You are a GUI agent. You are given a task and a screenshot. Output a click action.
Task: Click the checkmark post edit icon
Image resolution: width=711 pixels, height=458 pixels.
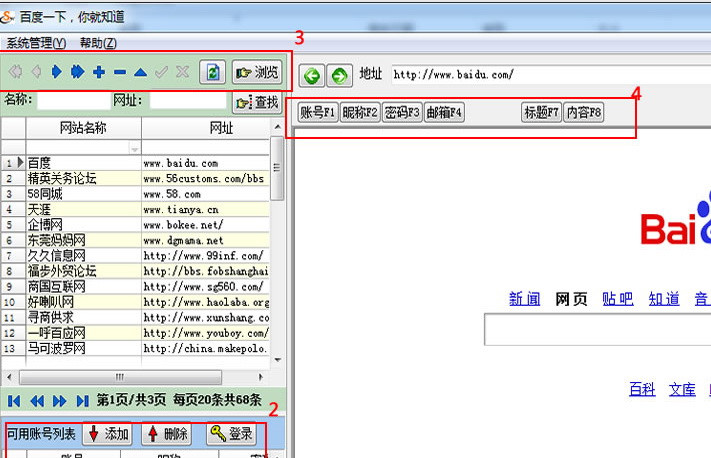point(161,72)
